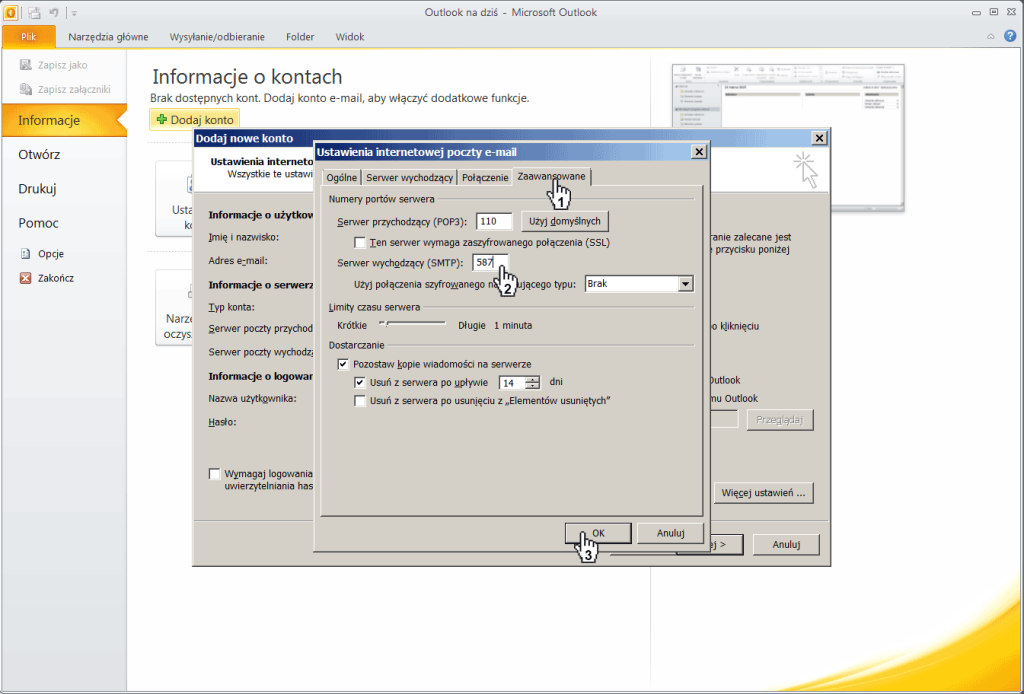
Task: Click the SMTP outgoing server port field
Action: click(x=490, y=263)
